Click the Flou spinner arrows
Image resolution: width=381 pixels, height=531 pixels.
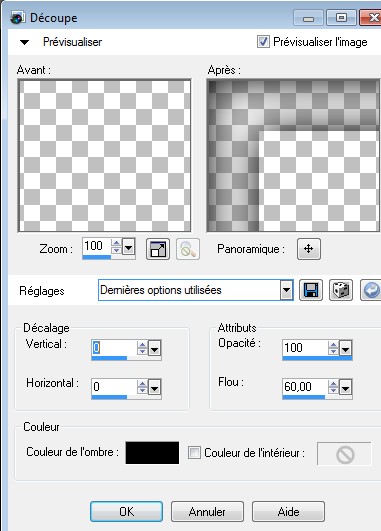click(333, 387)
